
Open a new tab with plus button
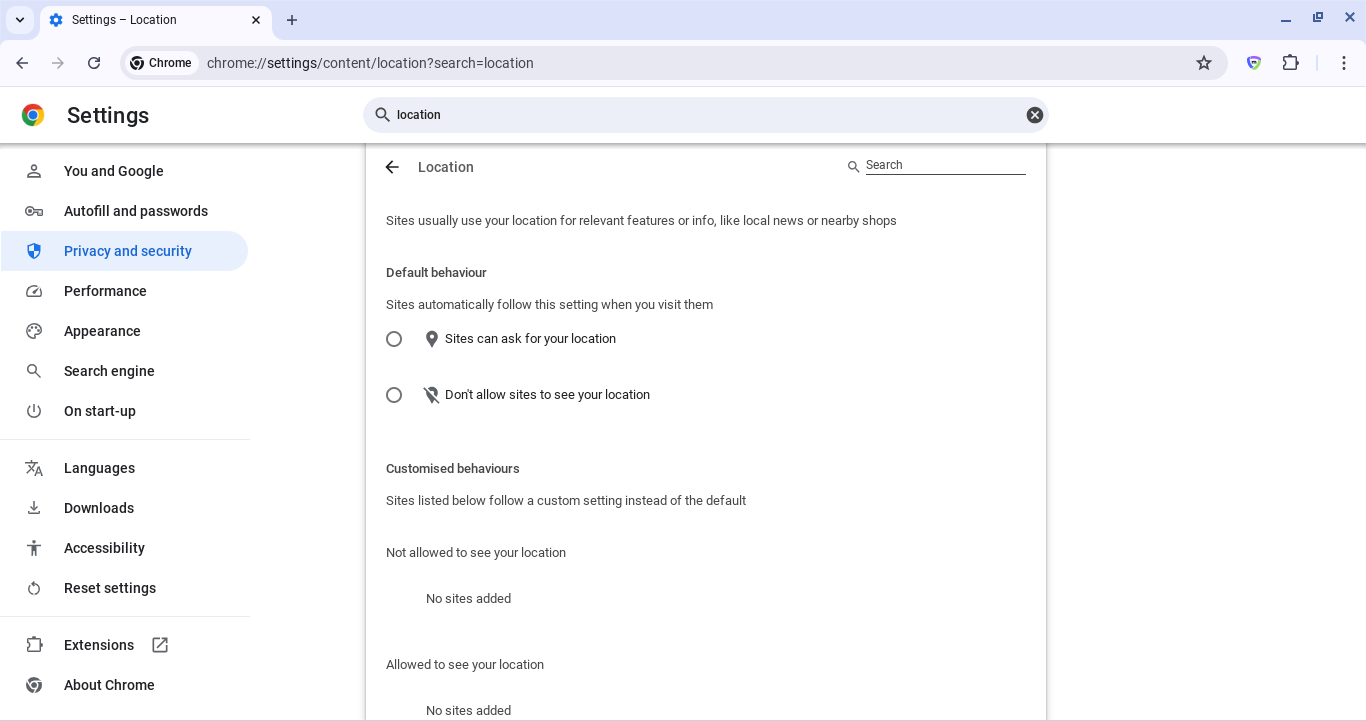292,20
